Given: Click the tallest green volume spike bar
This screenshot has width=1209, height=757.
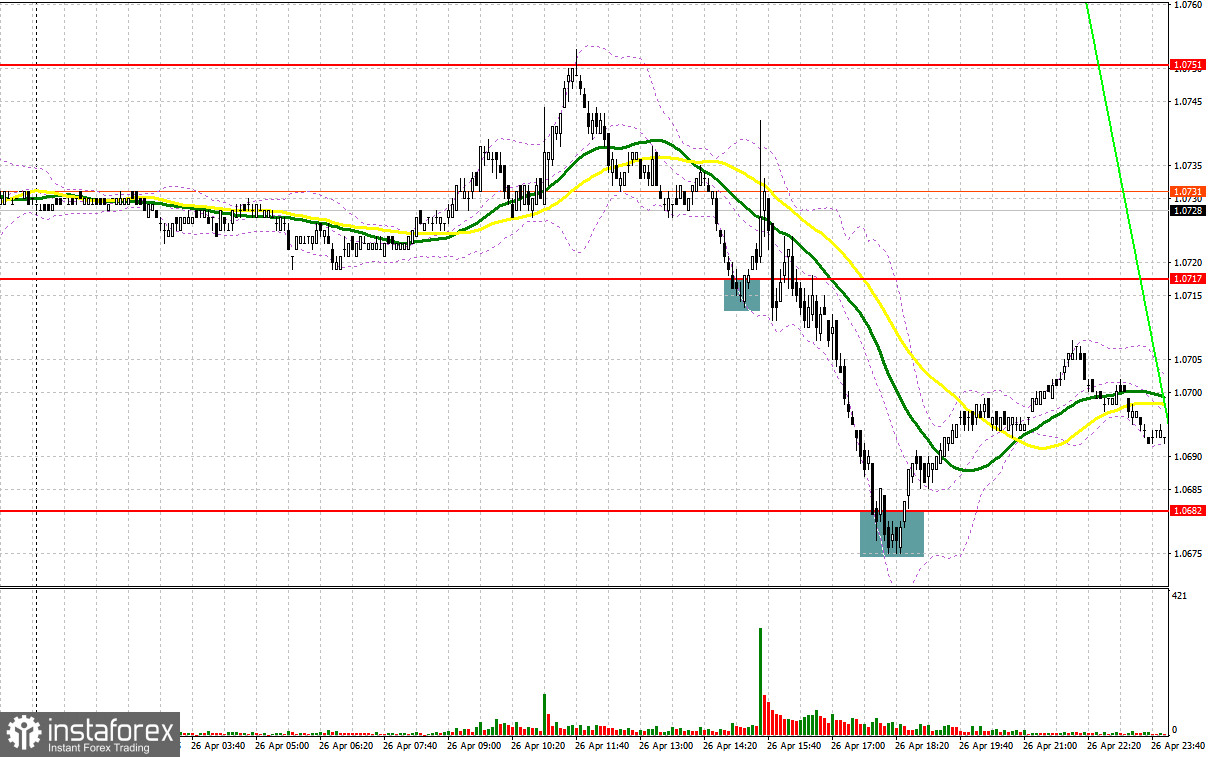Looking at the screenshot, I should [x=761, y=680].
